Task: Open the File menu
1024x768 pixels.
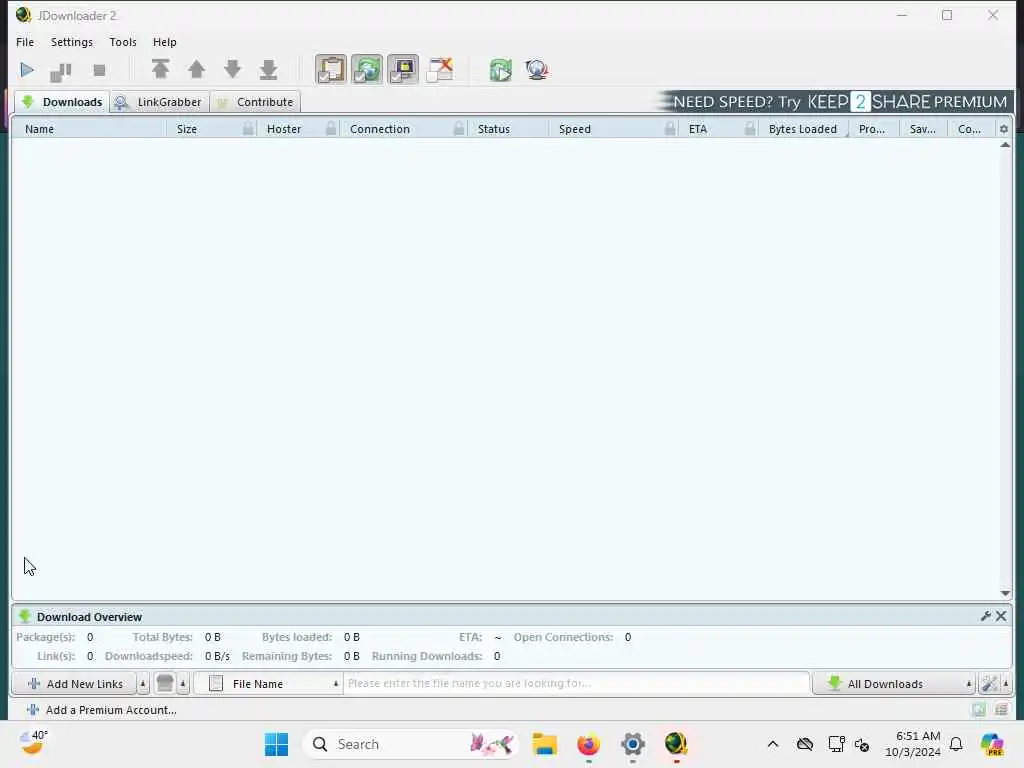Action: [25, 42]
